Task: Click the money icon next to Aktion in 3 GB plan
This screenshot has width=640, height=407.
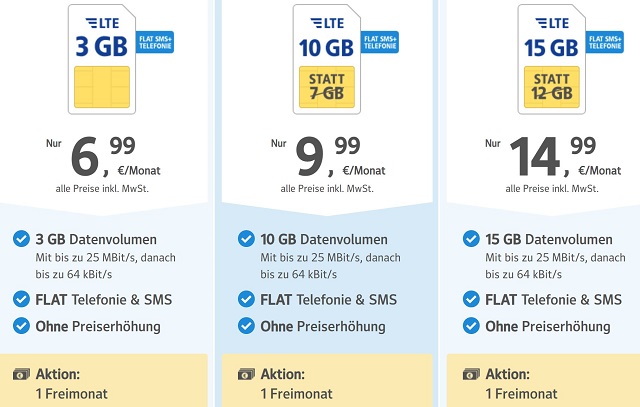Action: [x=20, y=375]
